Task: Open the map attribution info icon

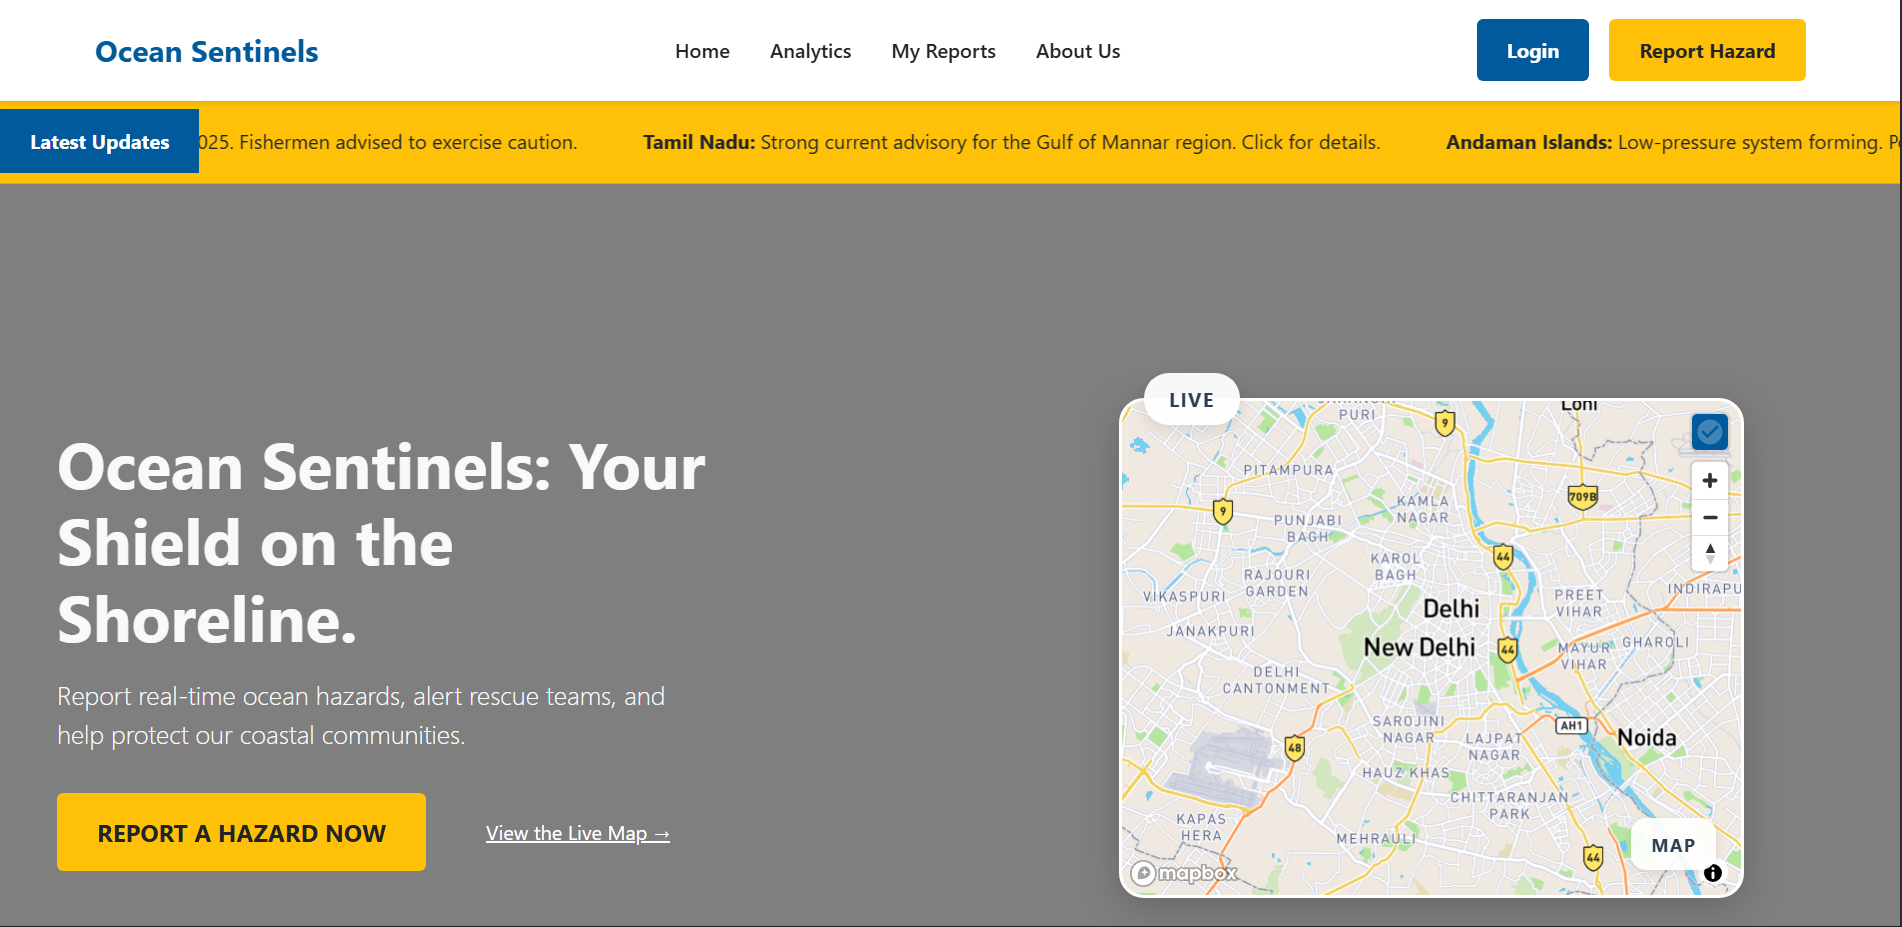Action: [x=1713, y=873]
